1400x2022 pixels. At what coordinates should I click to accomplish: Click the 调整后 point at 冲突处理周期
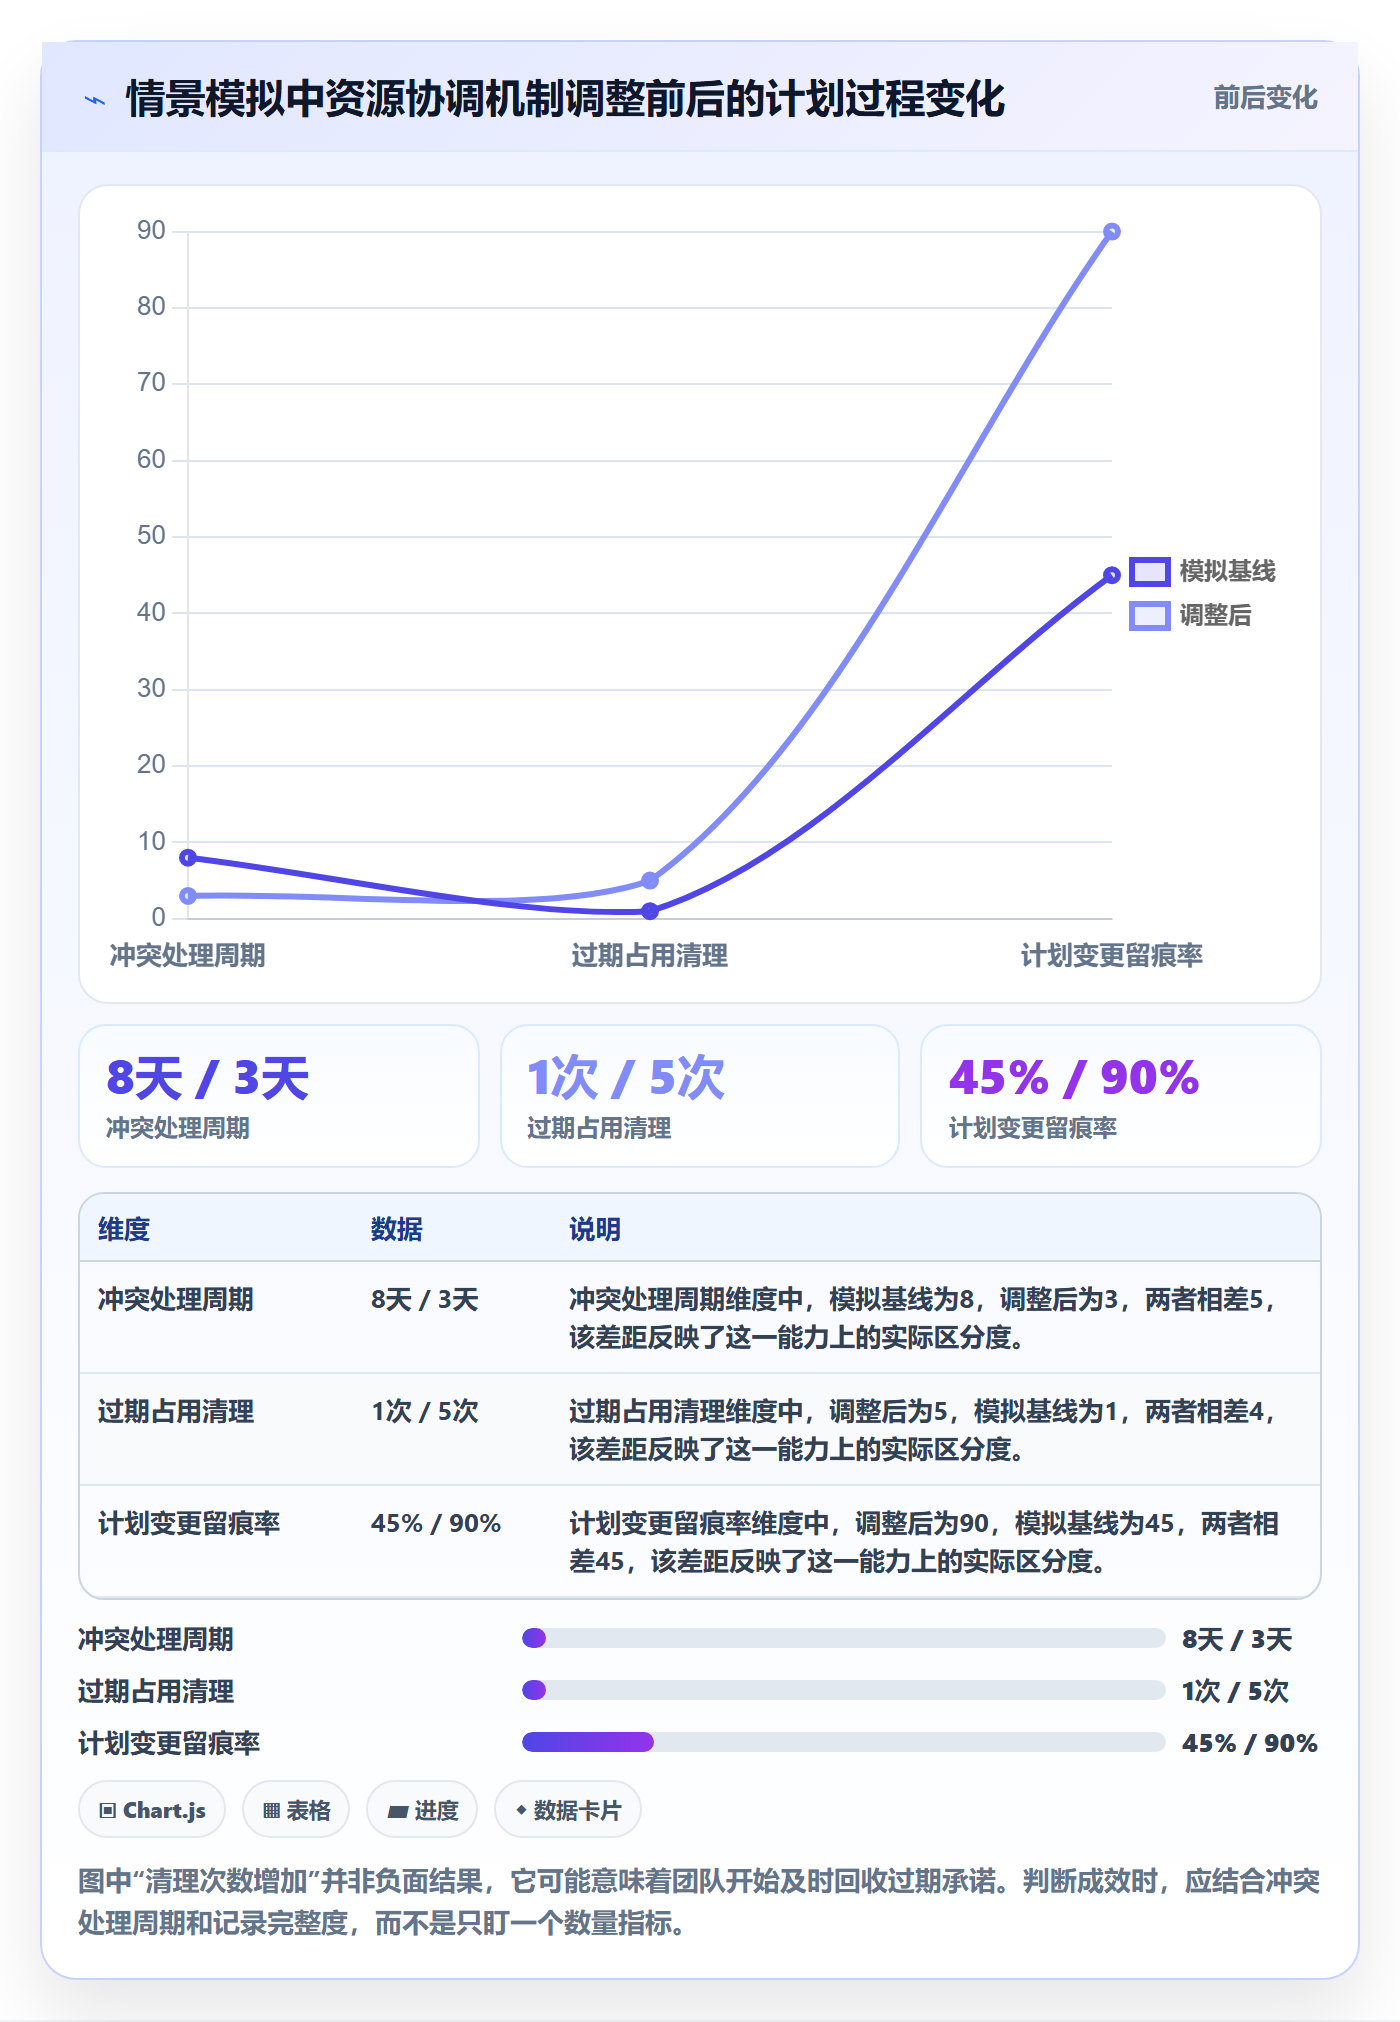pos(188,896)
